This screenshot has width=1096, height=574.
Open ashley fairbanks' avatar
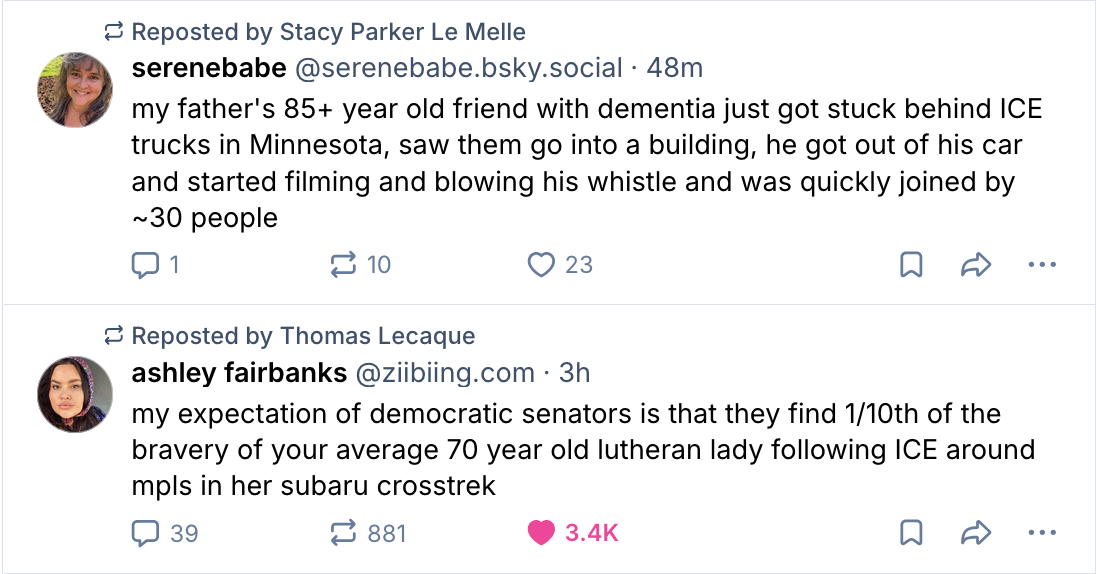75,394
